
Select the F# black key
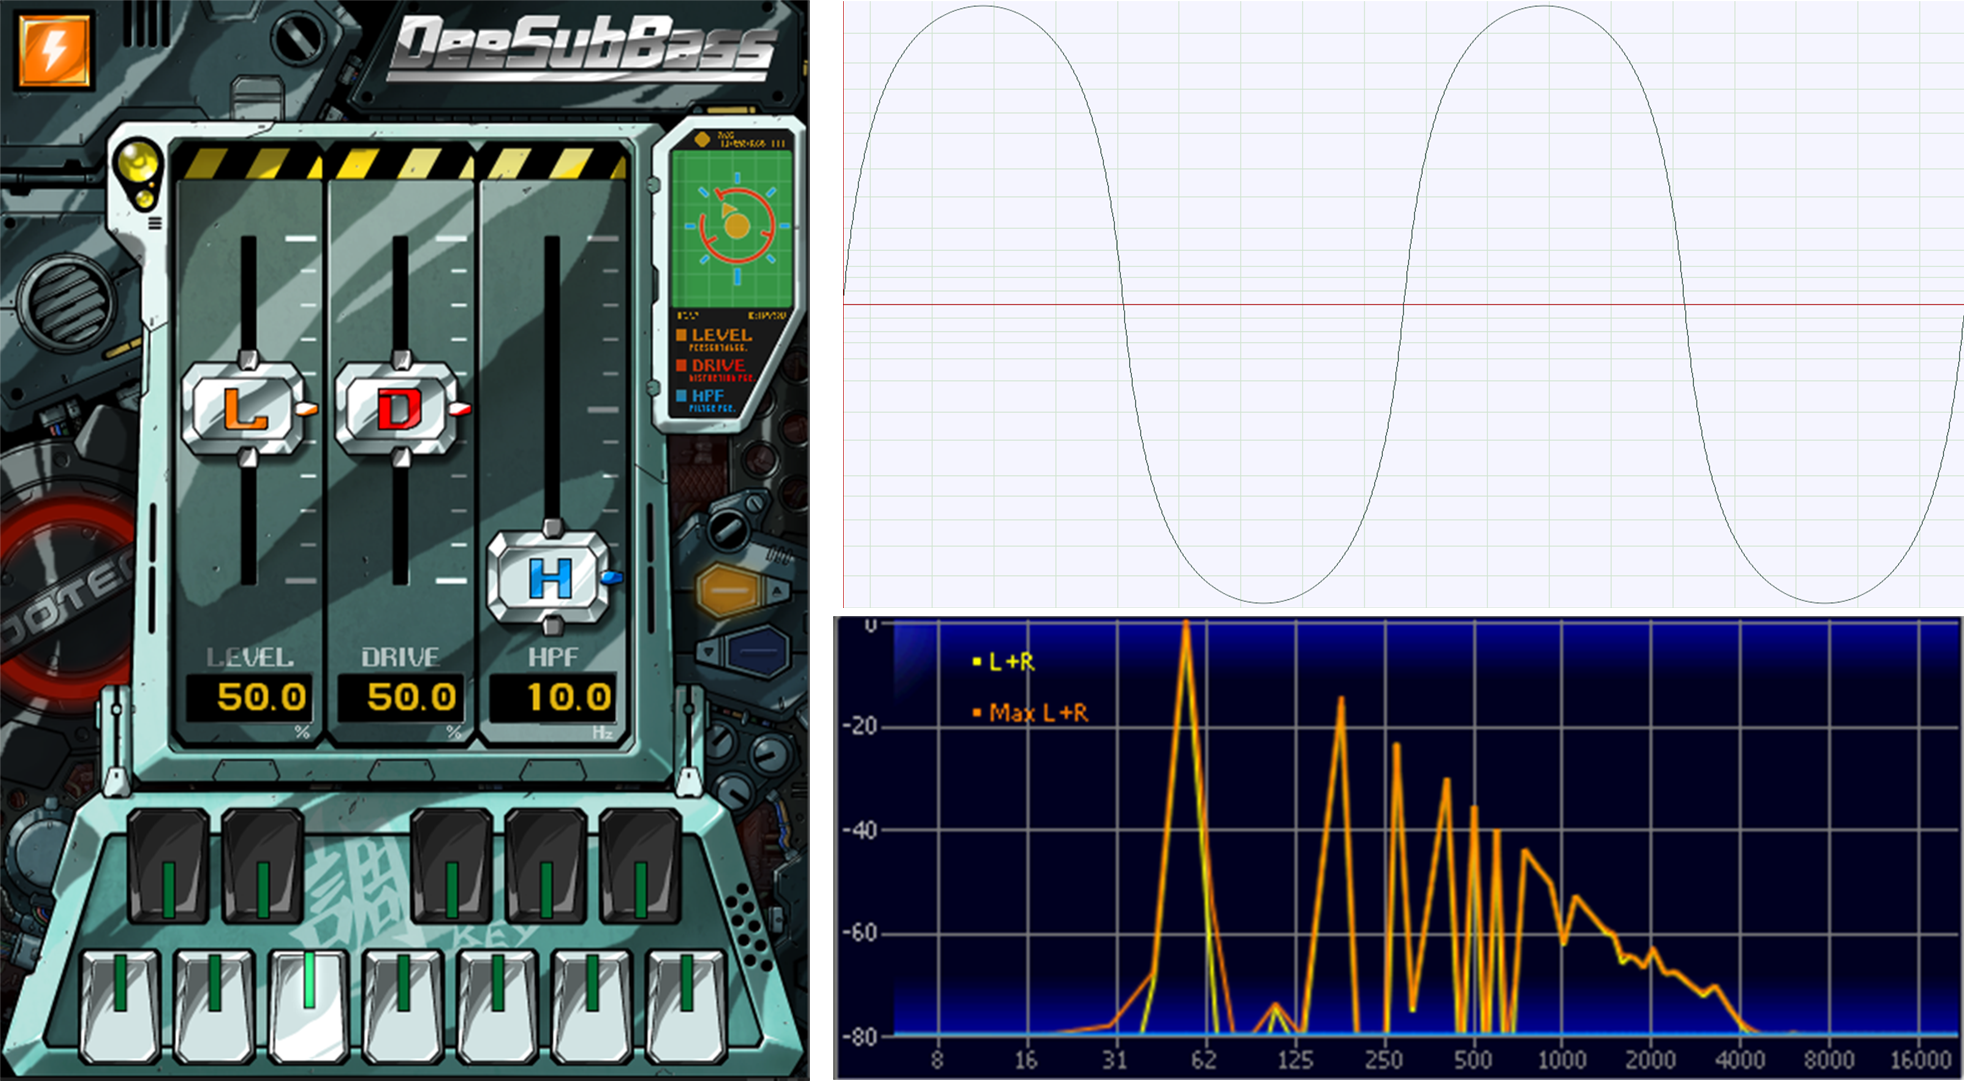[x=451, y=866]
